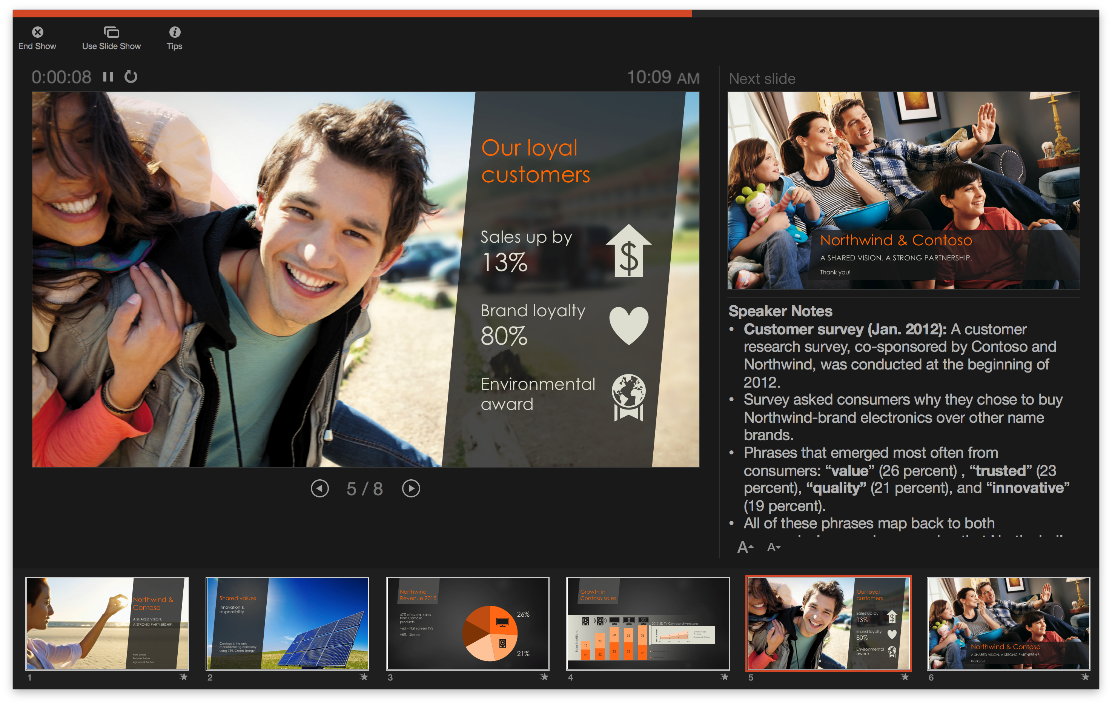
Task: Switch to Use Slide Show mode
Action: 111,38
